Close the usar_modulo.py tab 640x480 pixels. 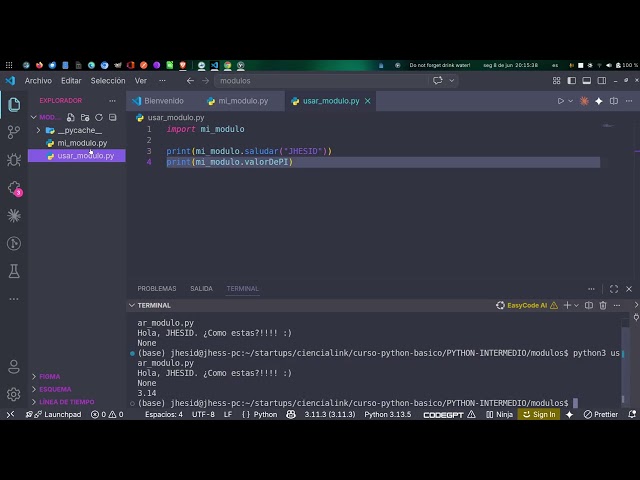368,101
